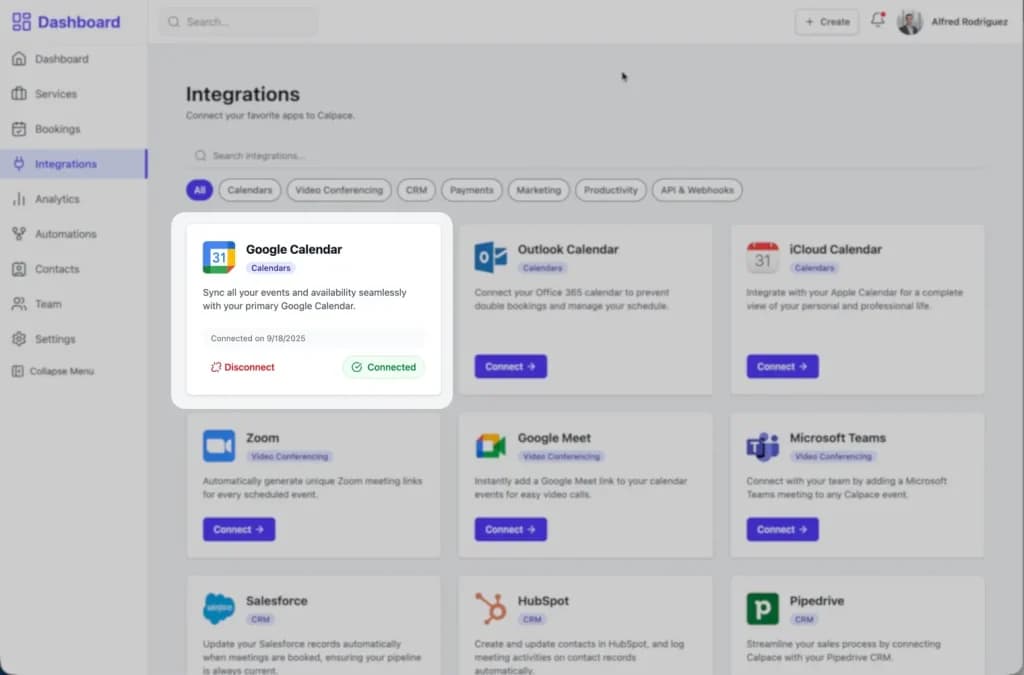
Task: Disconnect Google Calendar integration
Action: click(x=243, y=367)
